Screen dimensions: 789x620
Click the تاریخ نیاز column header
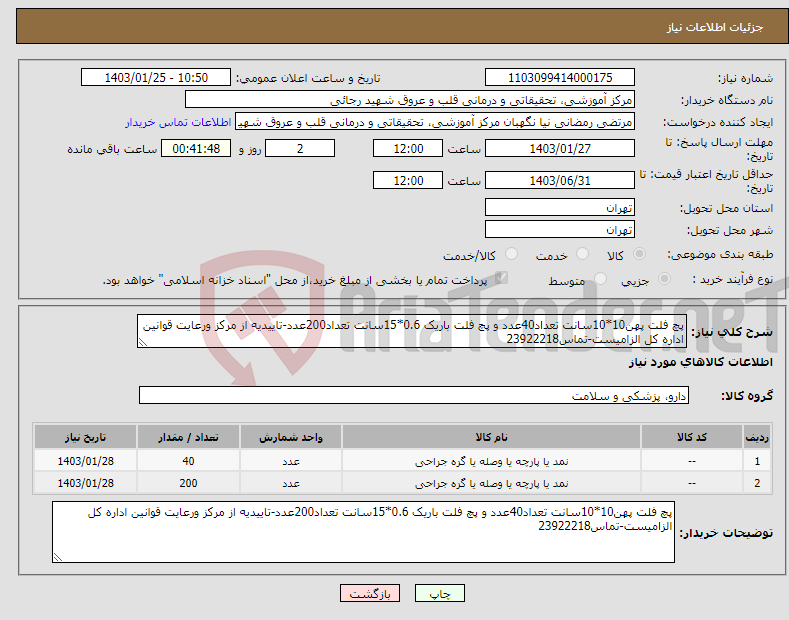click(x=86, y=437)
